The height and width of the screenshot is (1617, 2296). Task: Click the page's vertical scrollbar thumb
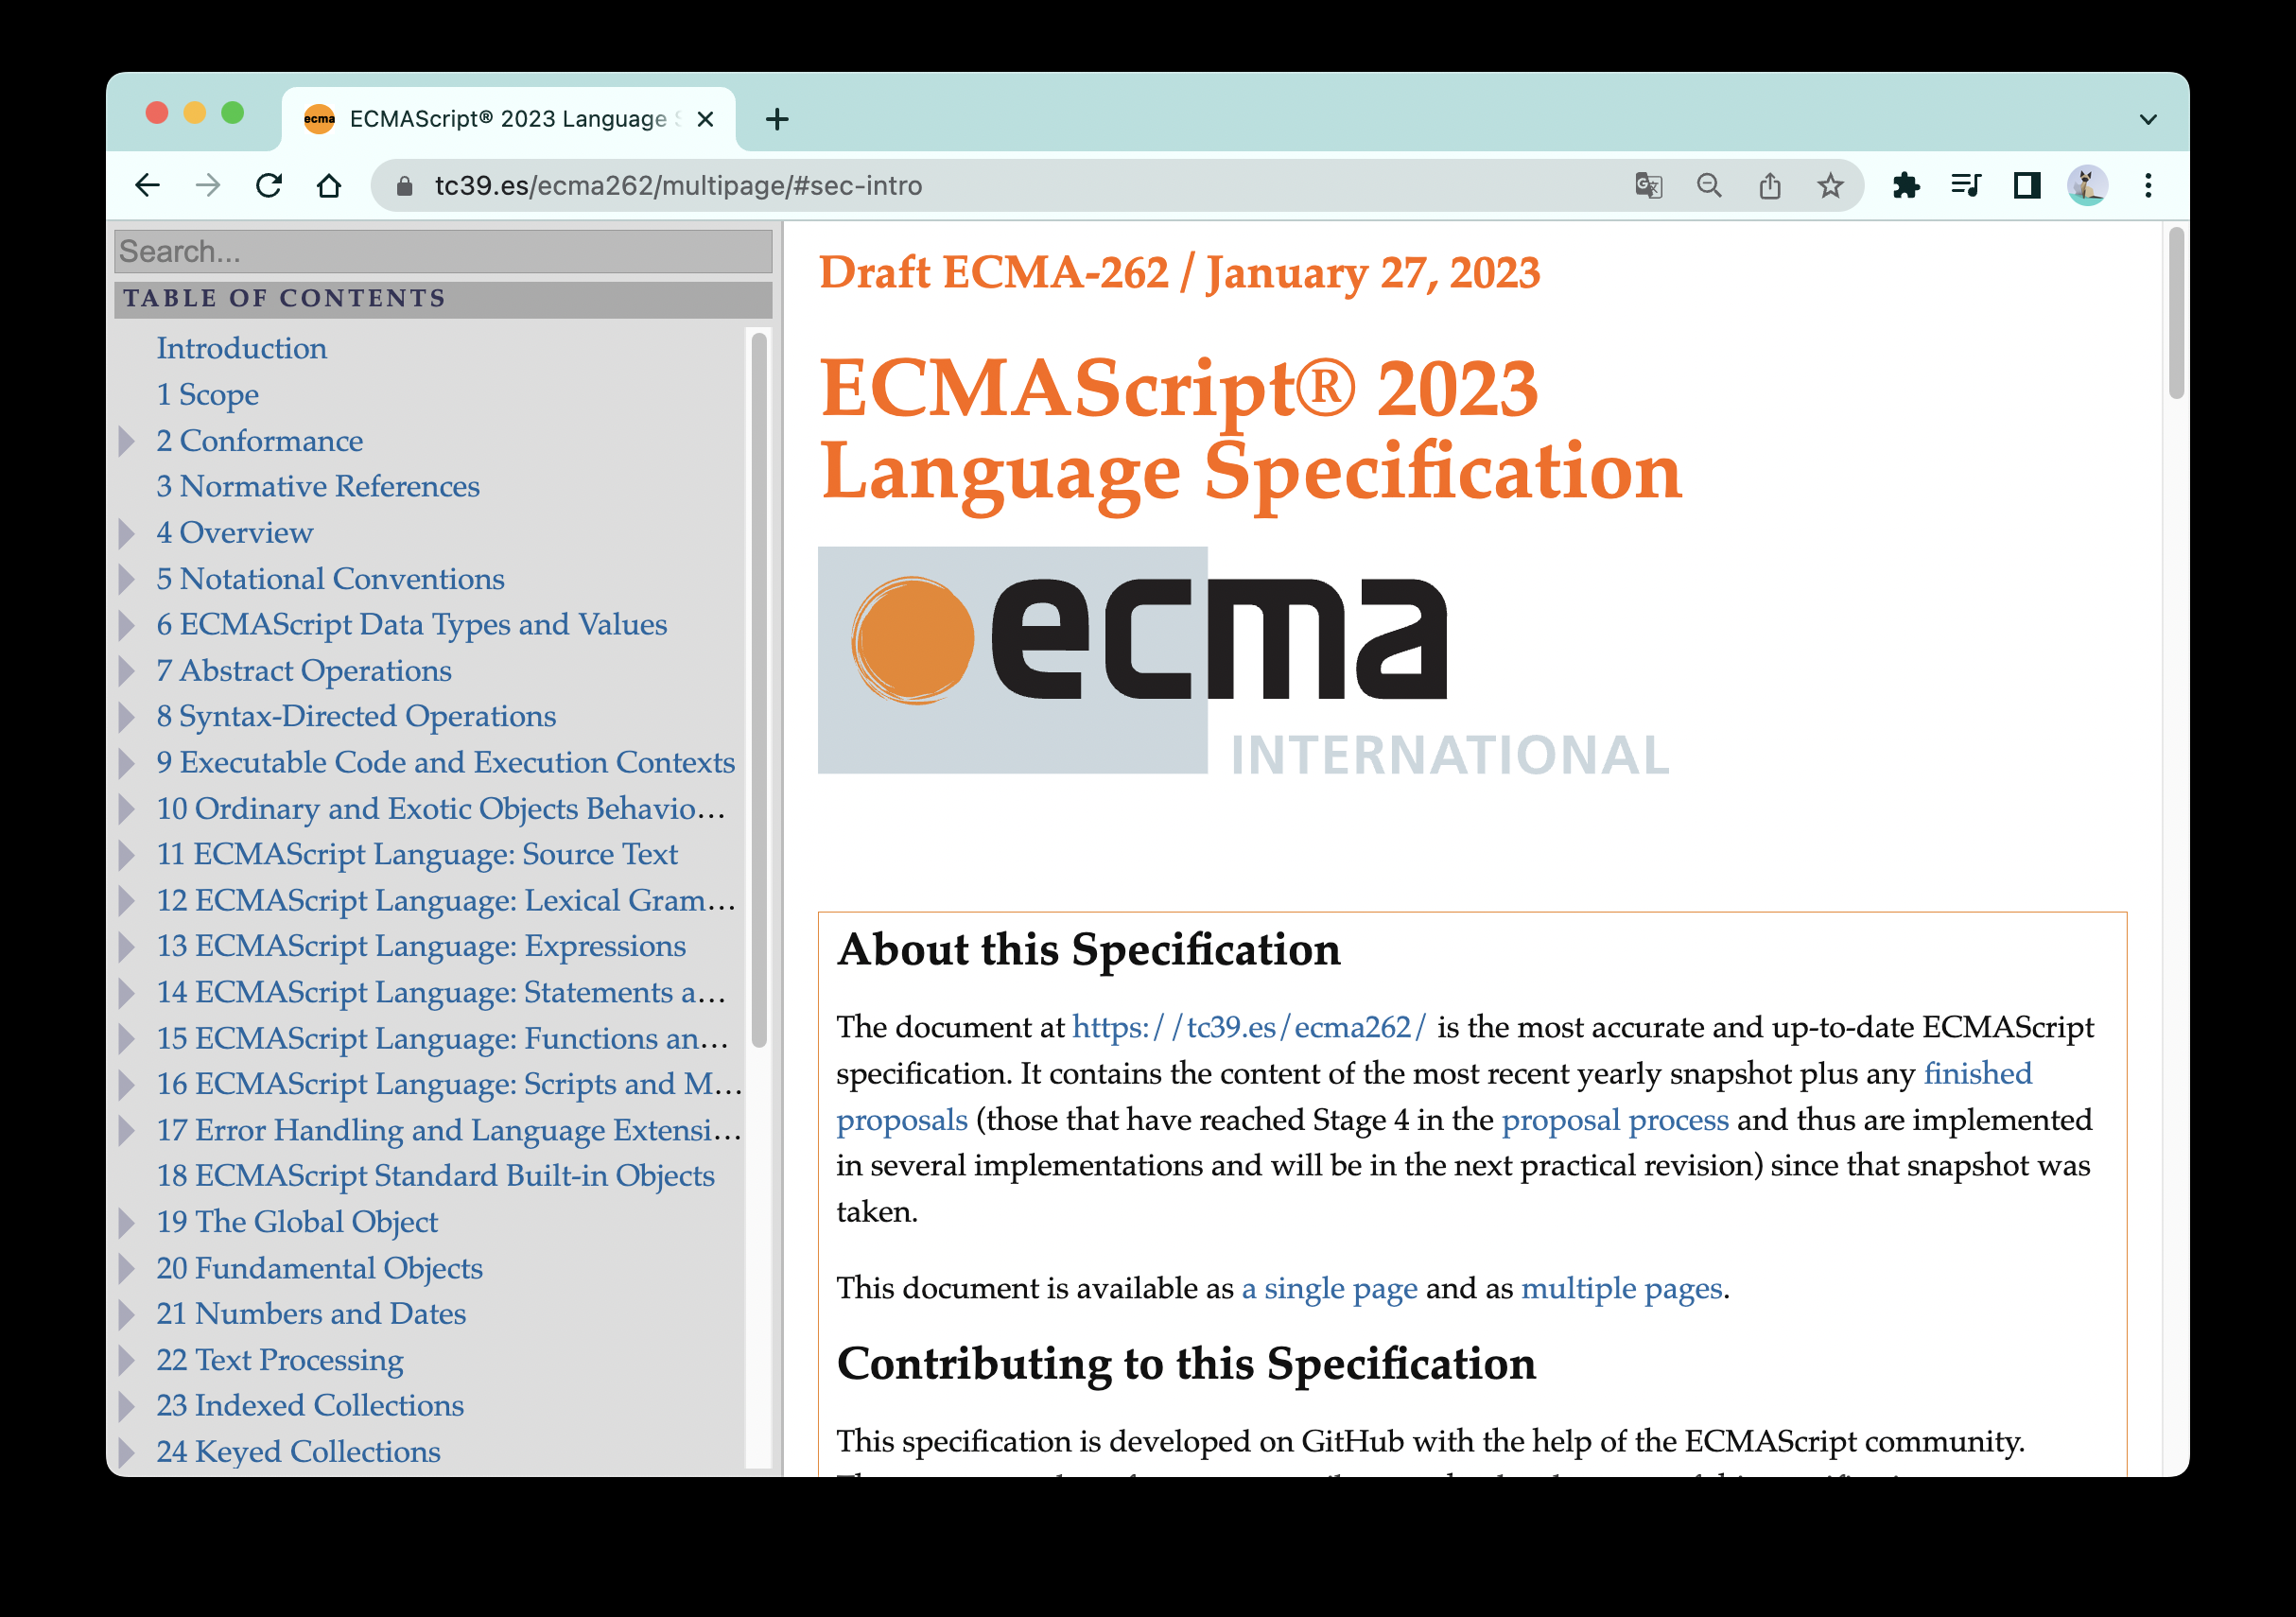pyautogui.click(x=2176, y=312)
